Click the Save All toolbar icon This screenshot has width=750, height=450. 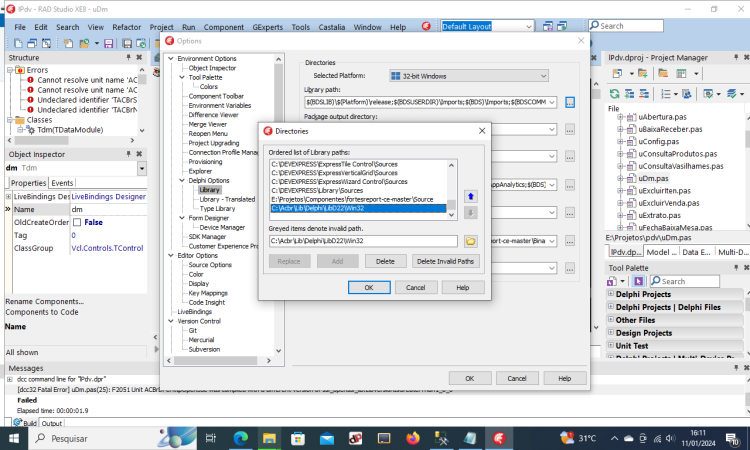(127, 44)
